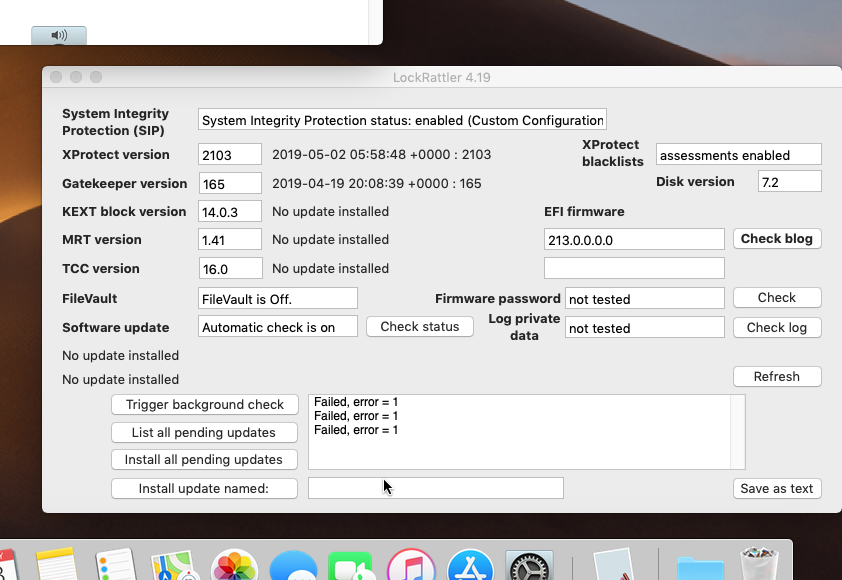Trigger a background check
Image resolution: width=842 pixels, height=580 pixels.
(x=205, y=404)
